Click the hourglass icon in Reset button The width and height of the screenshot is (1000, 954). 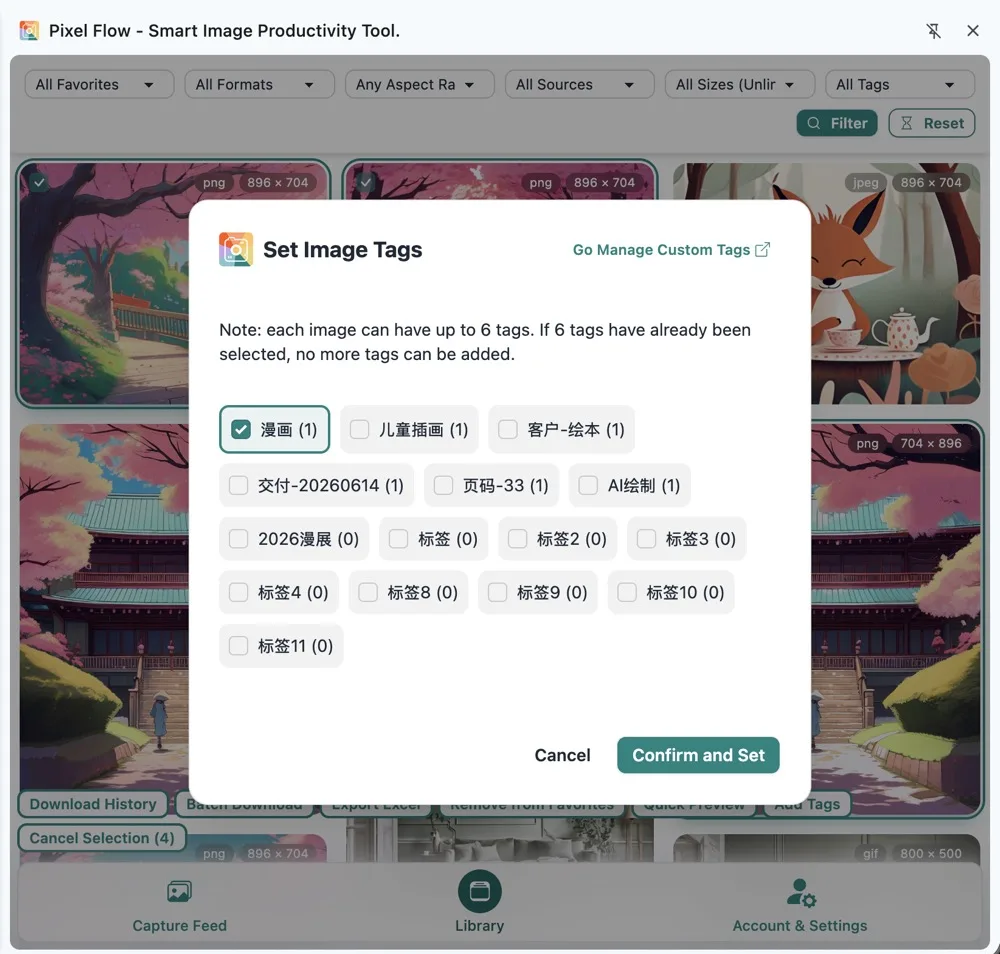[x=906, y=123]
